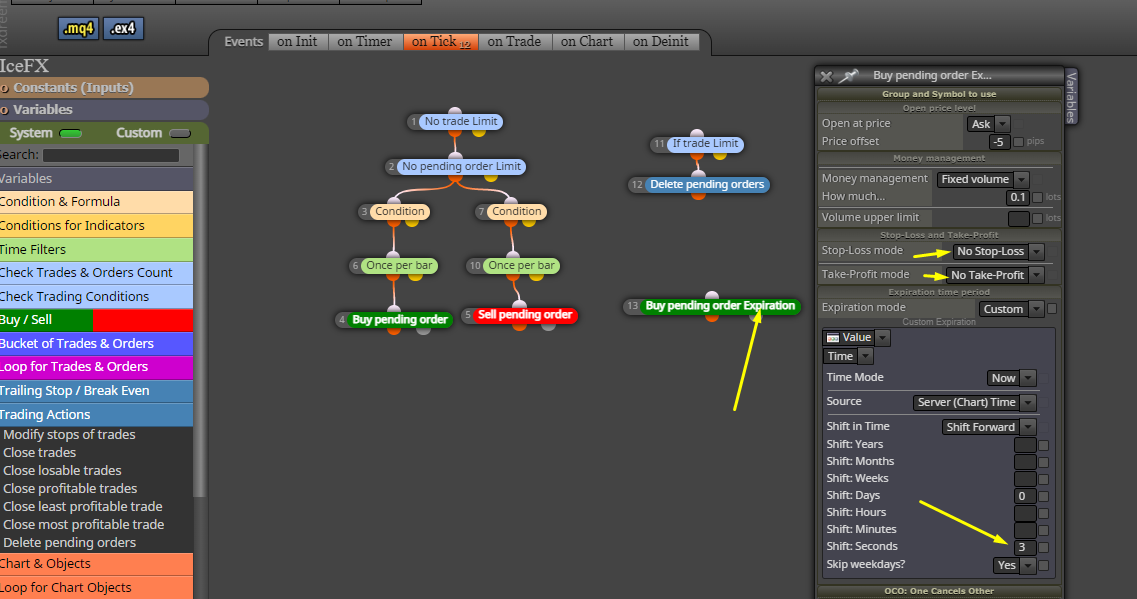Open the Expiration mode Custom dropdown
Image resolution: width=1137 pixels, height=599 pixels.
pos(1011,309)
